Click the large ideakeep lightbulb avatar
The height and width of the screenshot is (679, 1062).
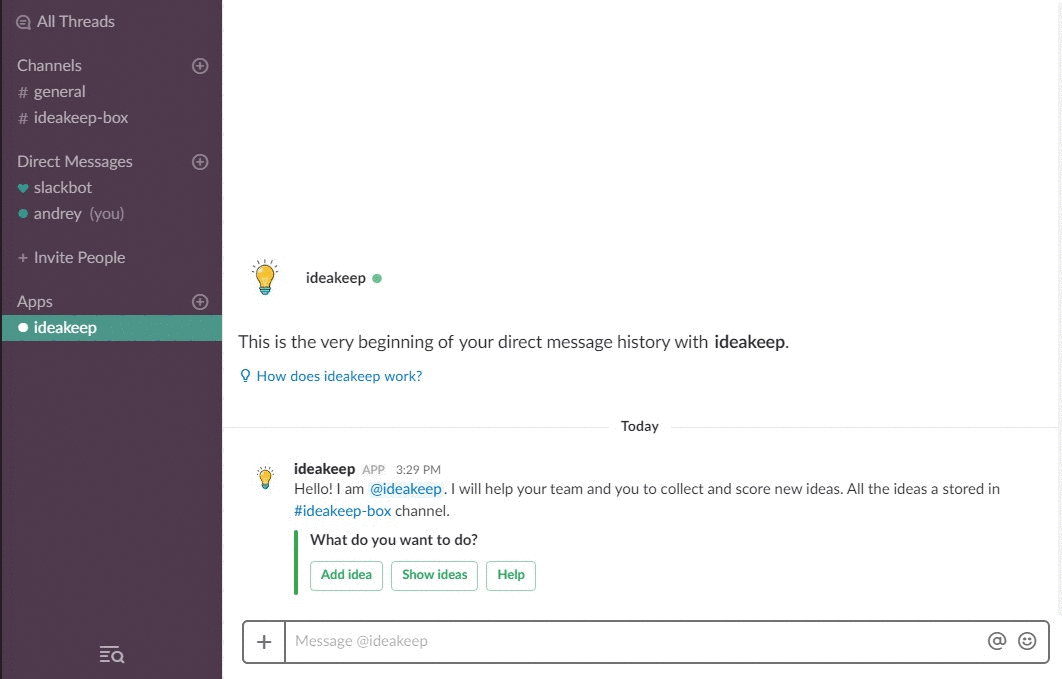(x=265, y=278)
